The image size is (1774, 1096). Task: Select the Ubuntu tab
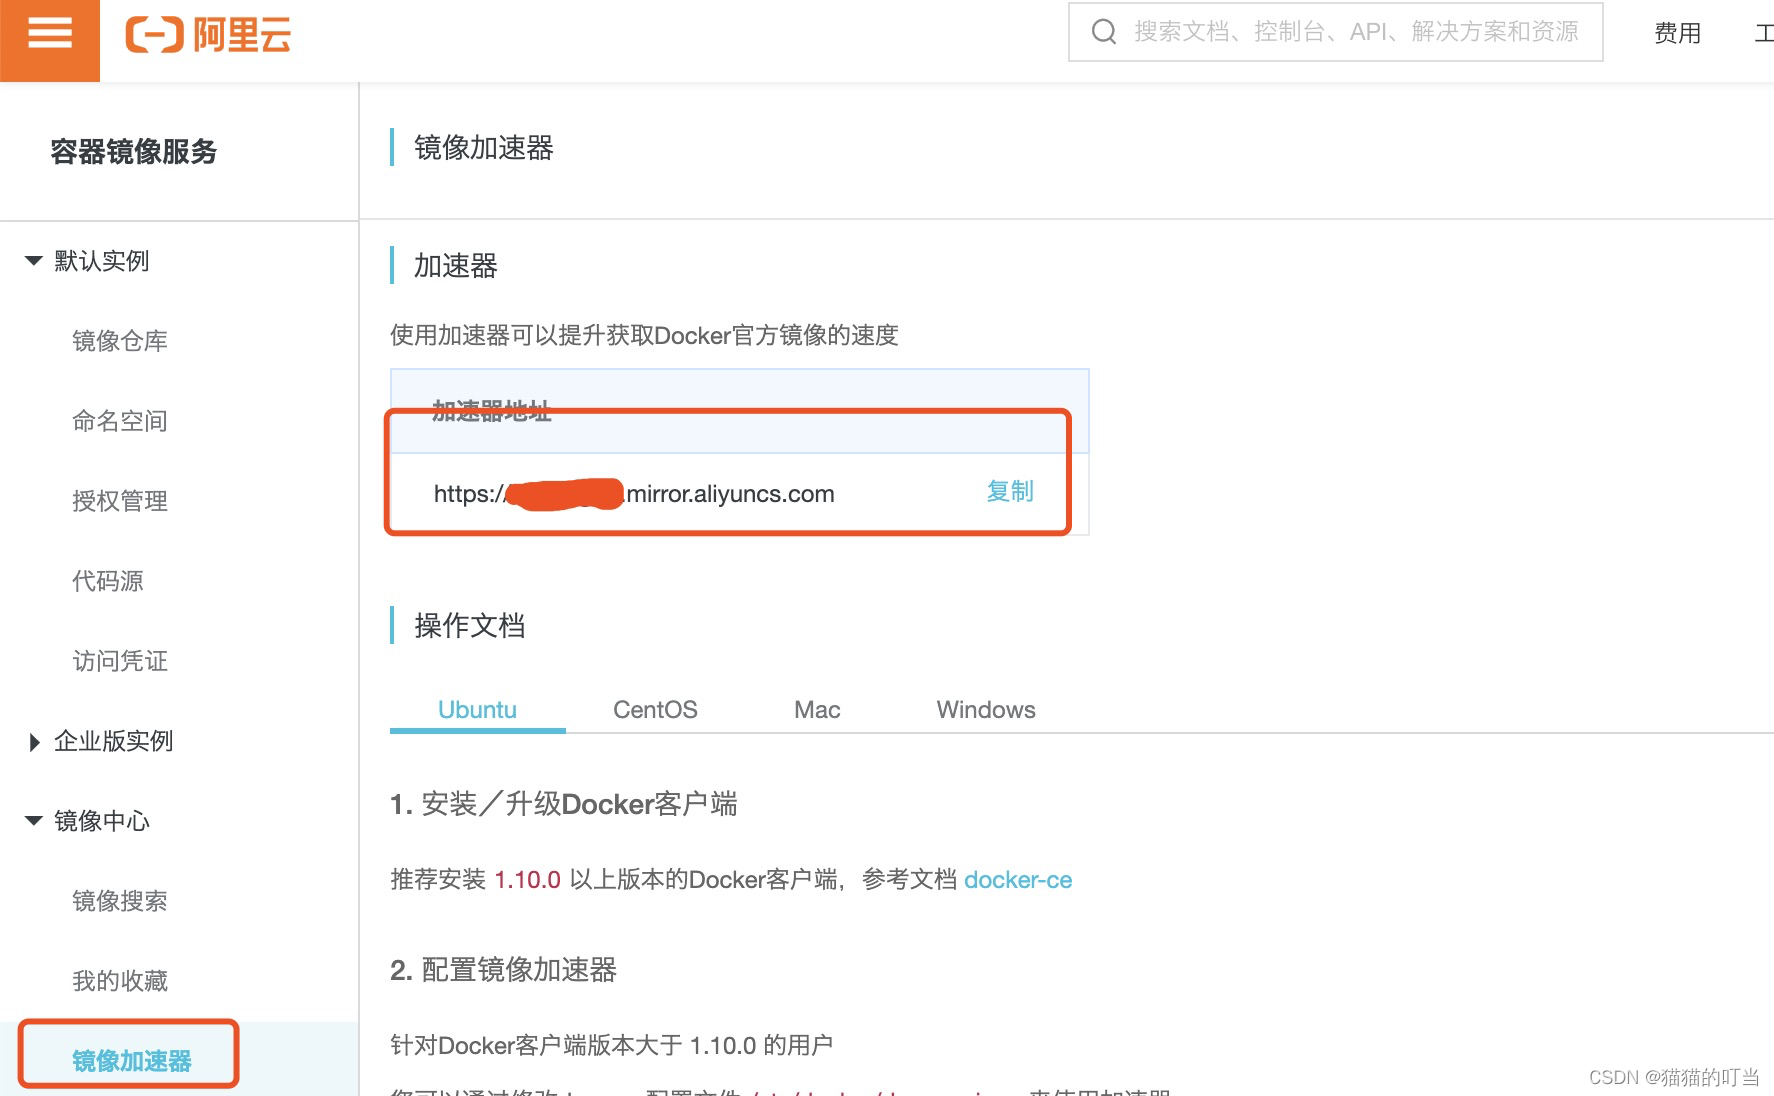click(477, 709)
